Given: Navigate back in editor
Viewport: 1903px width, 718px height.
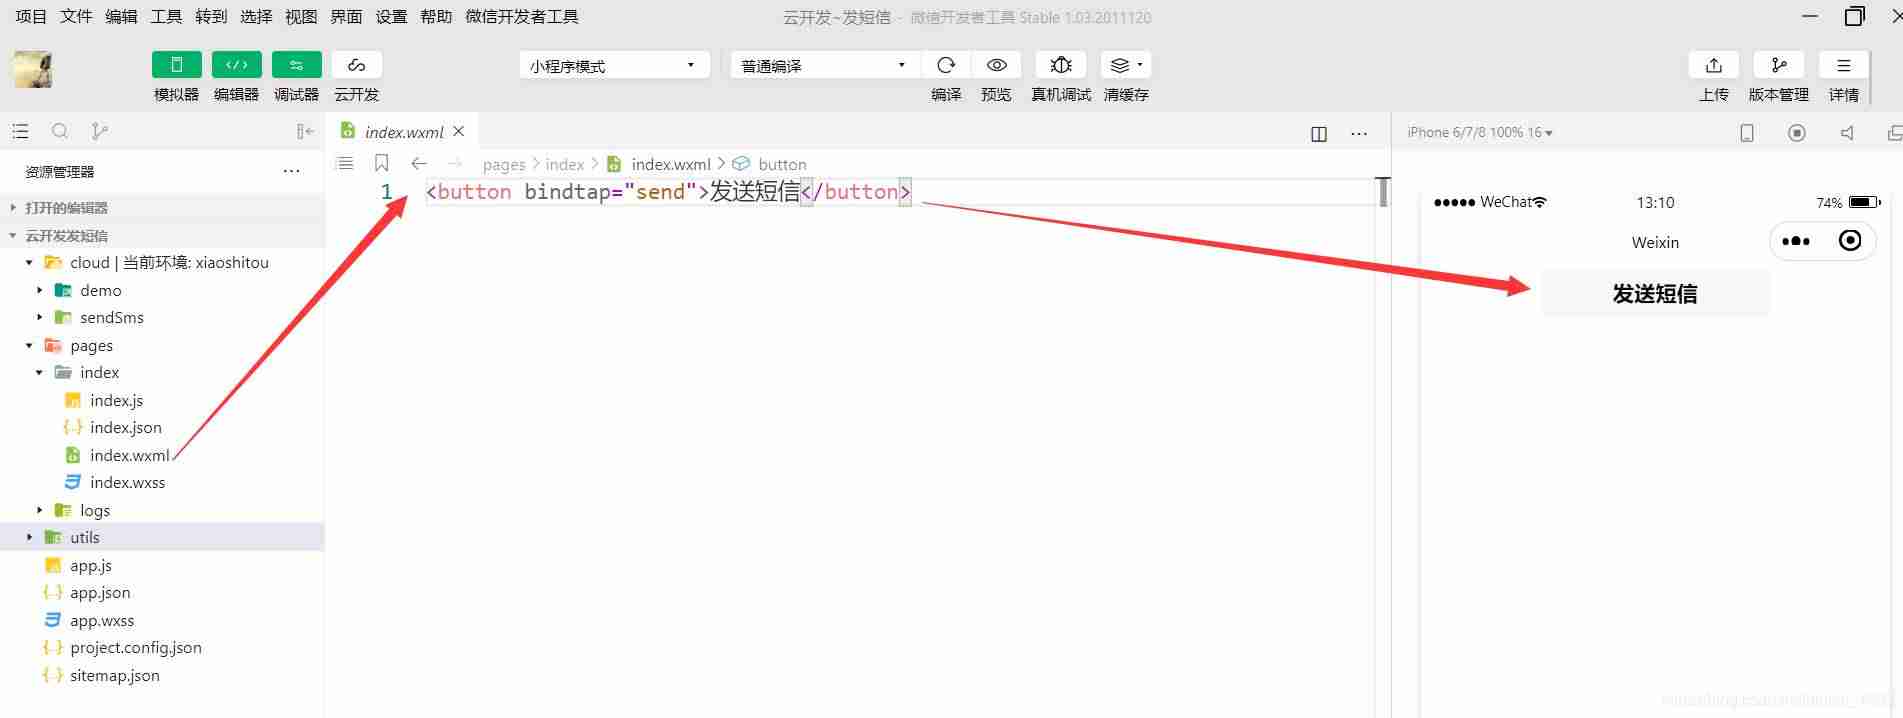Looking at the screenshot, I should (419, 163).
